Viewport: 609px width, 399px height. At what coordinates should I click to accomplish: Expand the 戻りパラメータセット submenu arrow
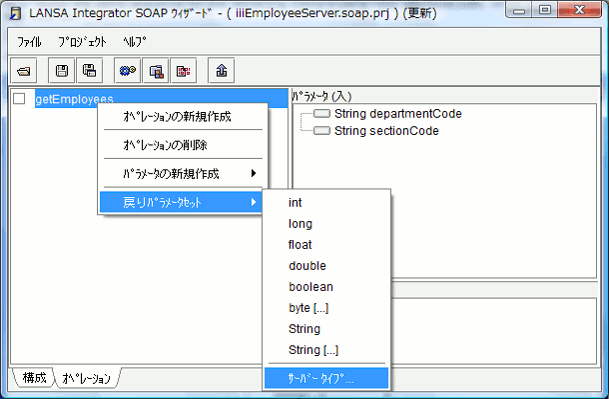(x=254, y=202)
